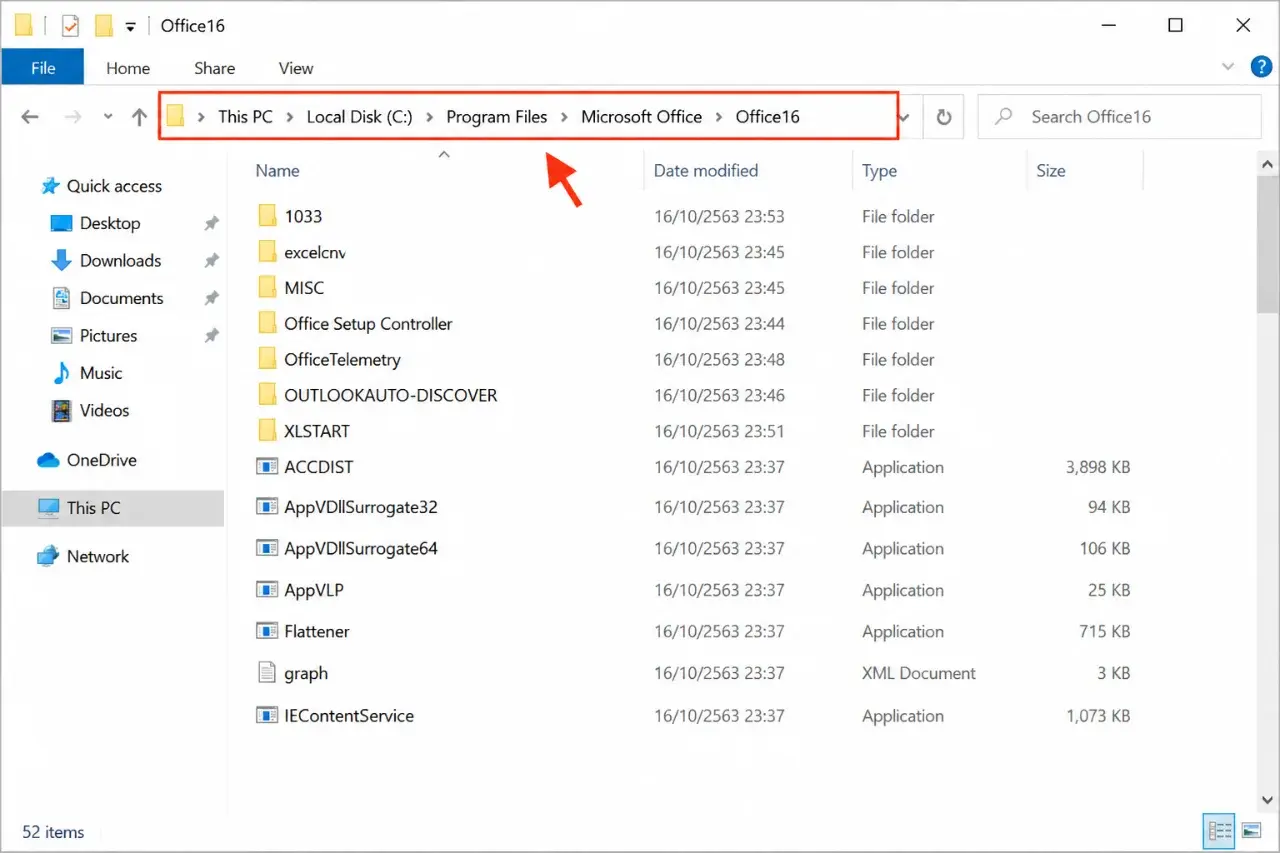Select OneDrive in the navigation pane
Viewport: 1280px width, 853px height.
101,460
